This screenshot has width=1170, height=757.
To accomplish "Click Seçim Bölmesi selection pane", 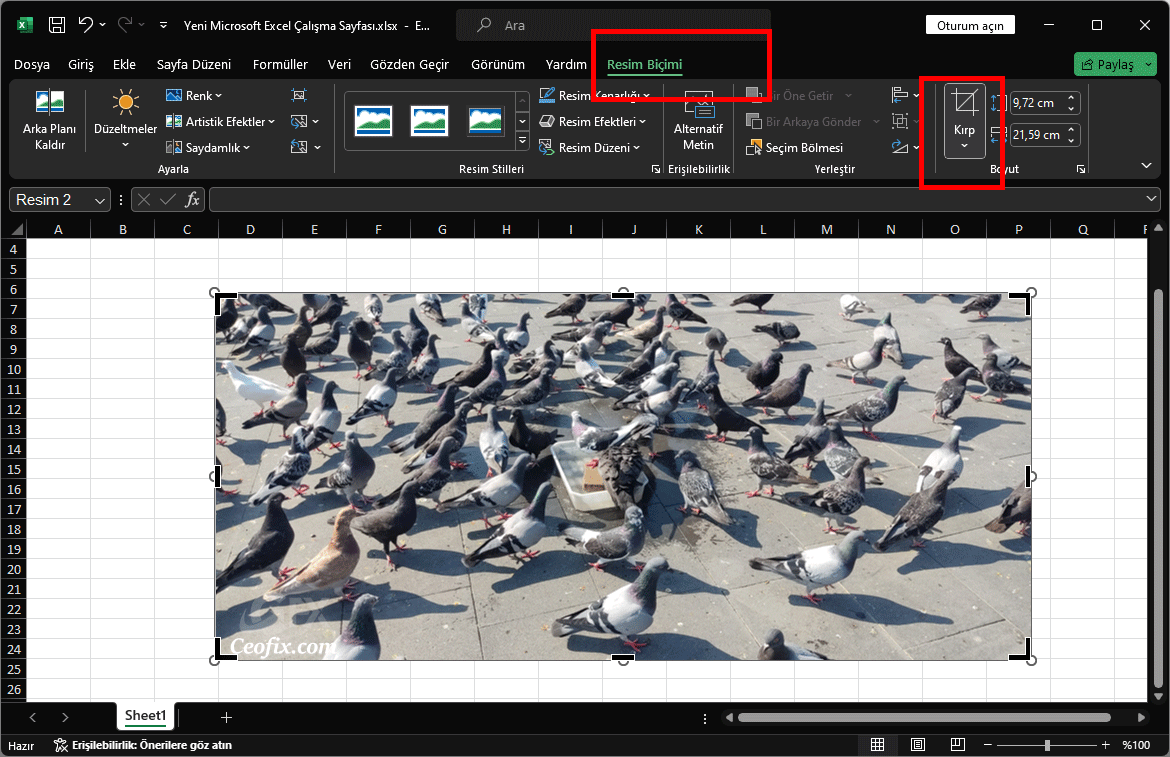I will [795, 148].
